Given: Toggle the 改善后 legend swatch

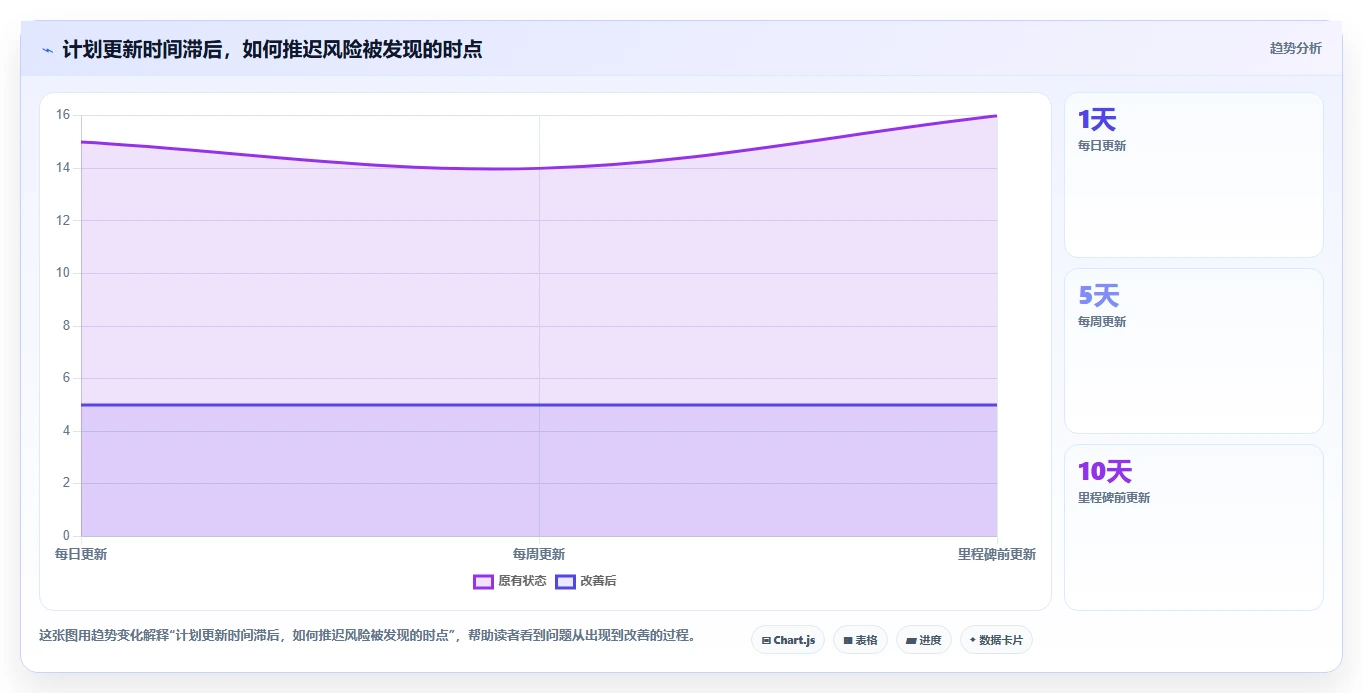Looking at the screenshot, I should tap(565, 581).
